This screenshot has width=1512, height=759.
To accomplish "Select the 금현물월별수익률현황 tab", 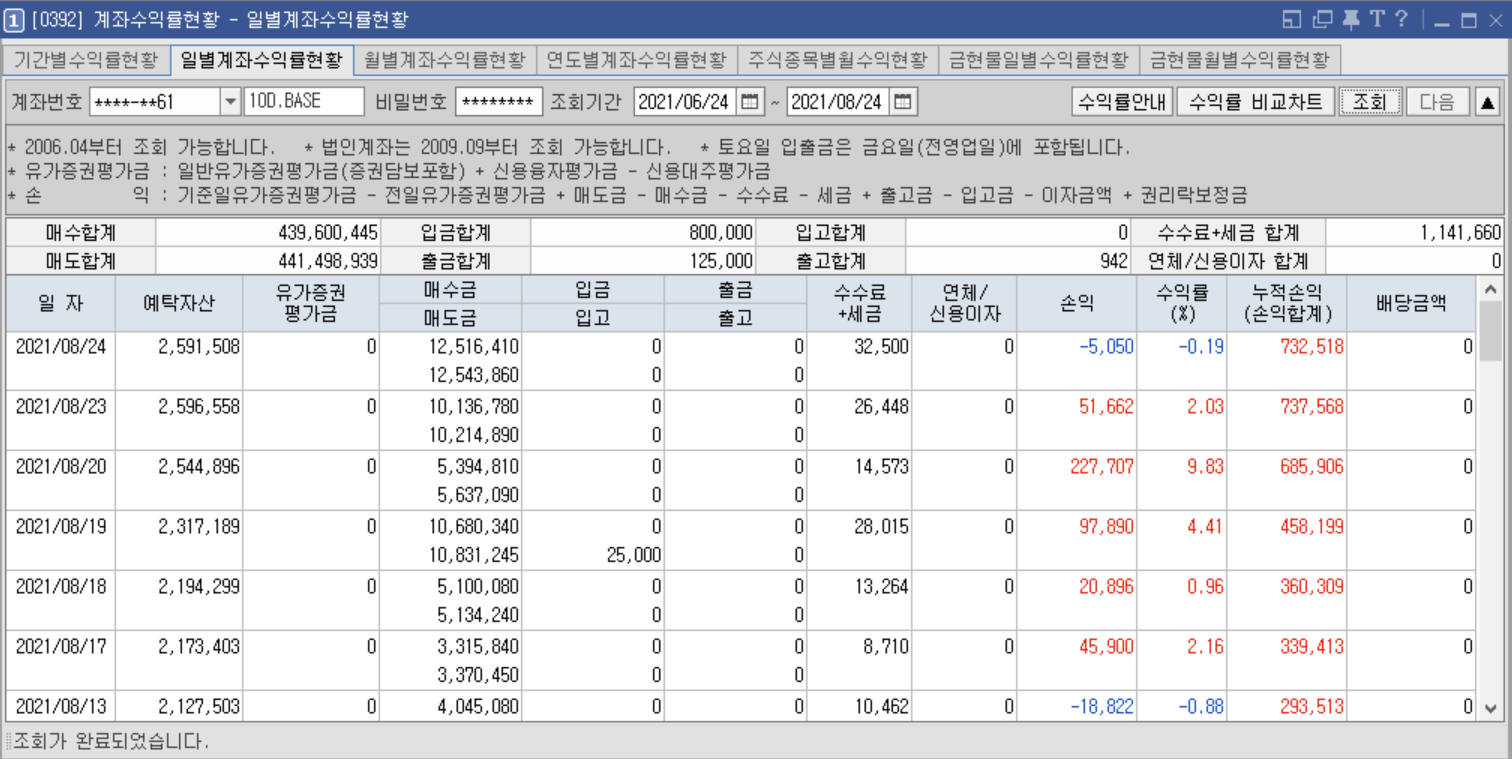I will 1240,60.
